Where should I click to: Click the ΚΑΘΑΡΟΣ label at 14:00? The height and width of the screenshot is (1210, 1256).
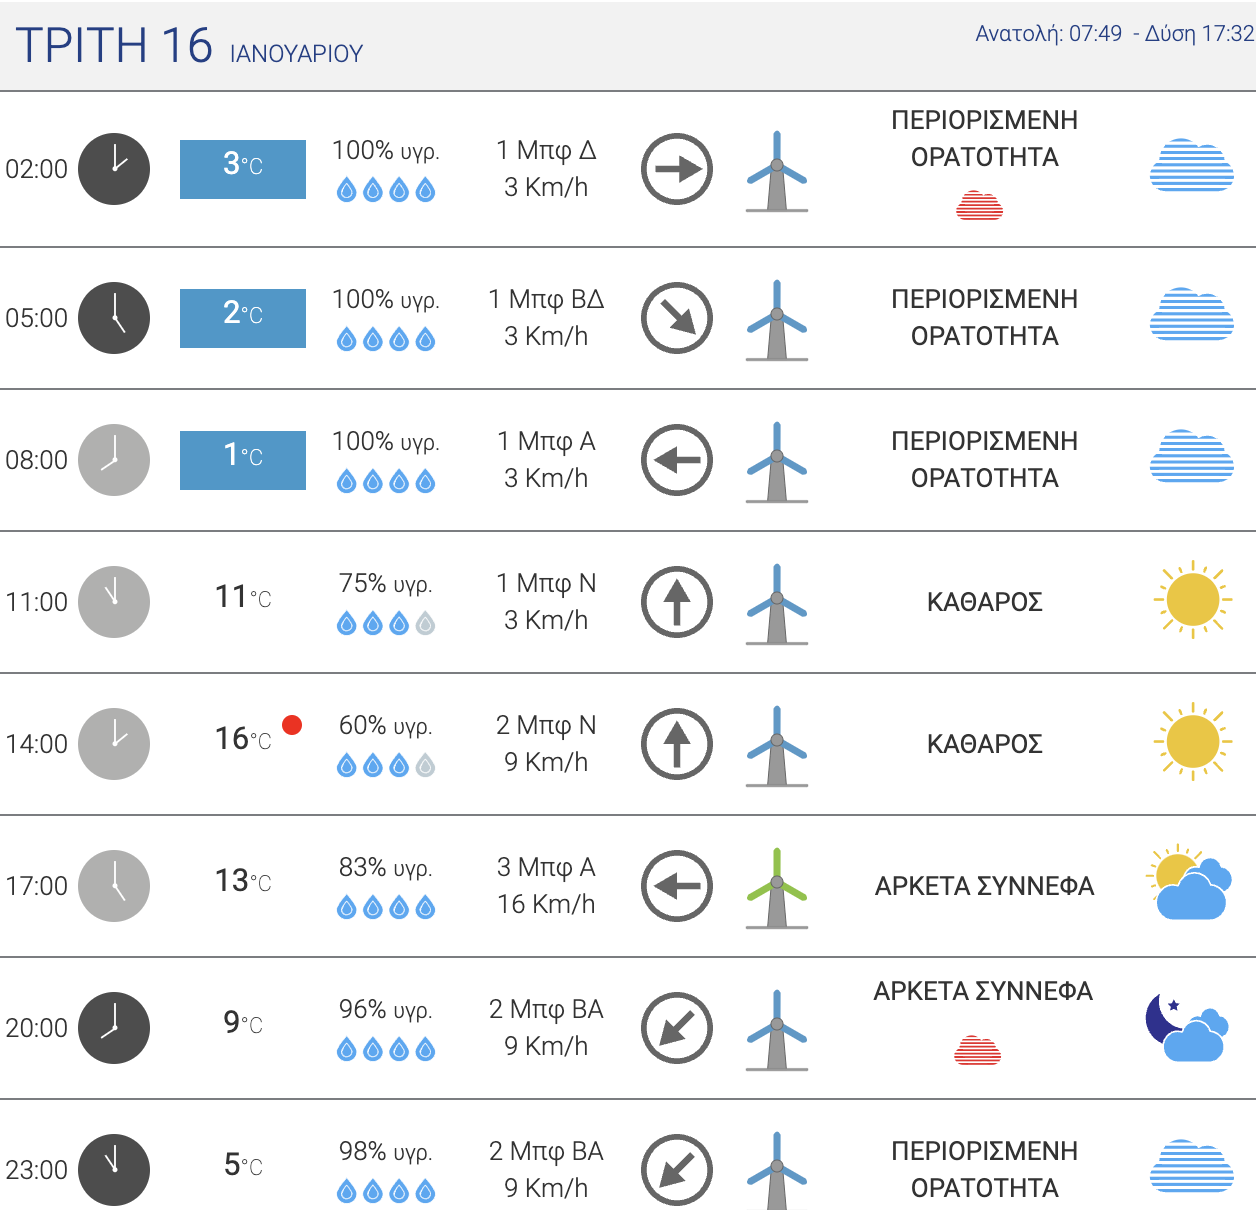985,744
